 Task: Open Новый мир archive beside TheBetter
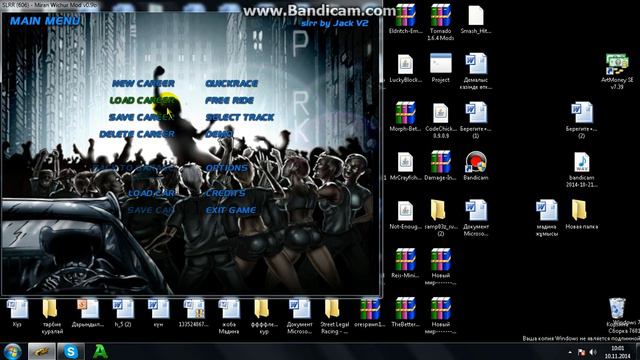point(440,309)
